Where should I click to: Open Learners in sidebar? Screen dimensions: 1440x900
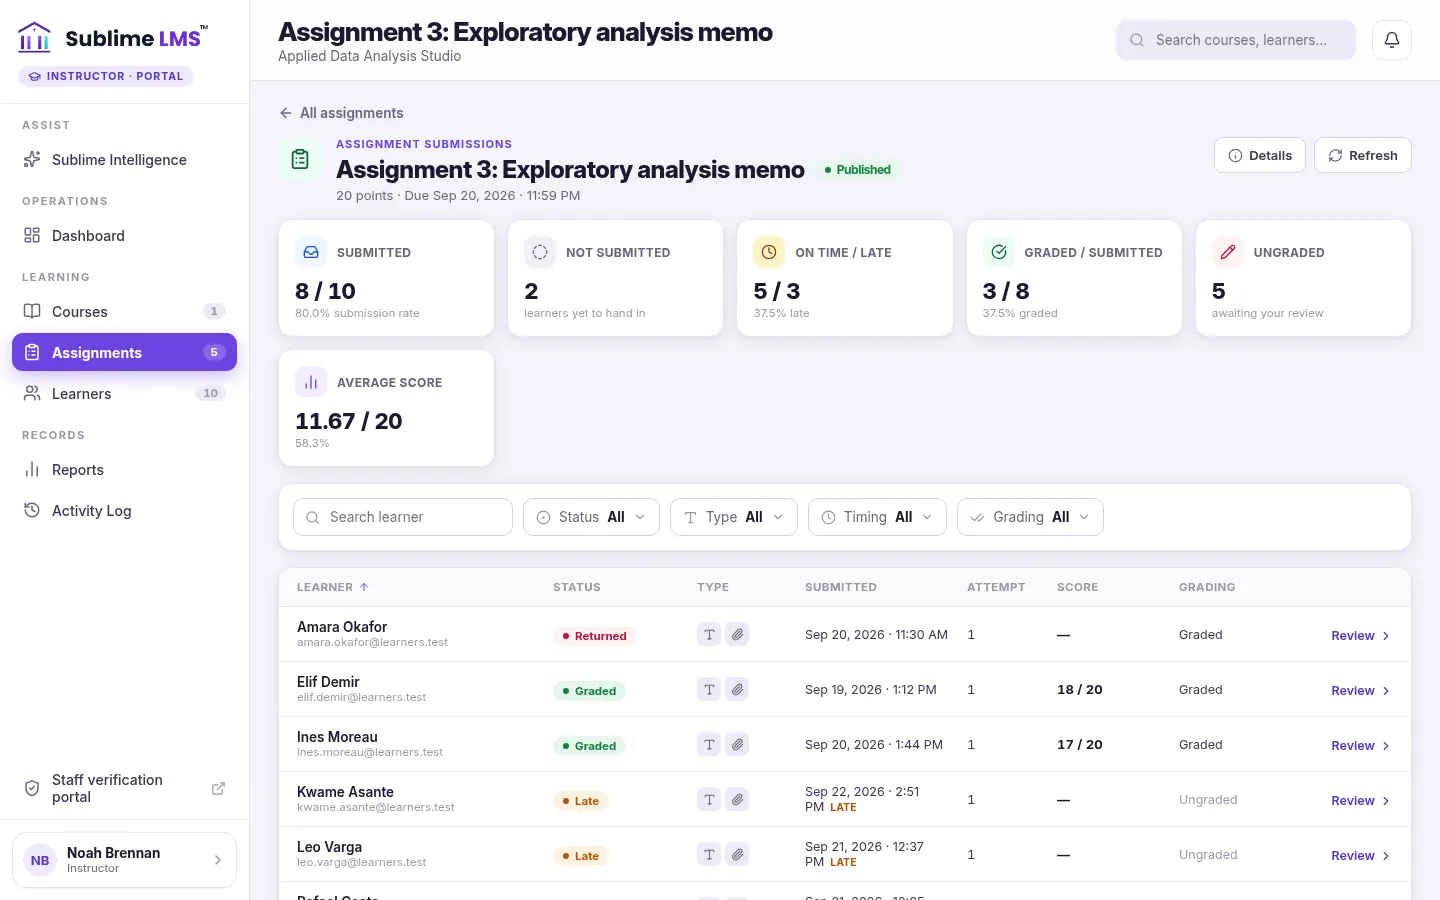(x=124, y=394)
